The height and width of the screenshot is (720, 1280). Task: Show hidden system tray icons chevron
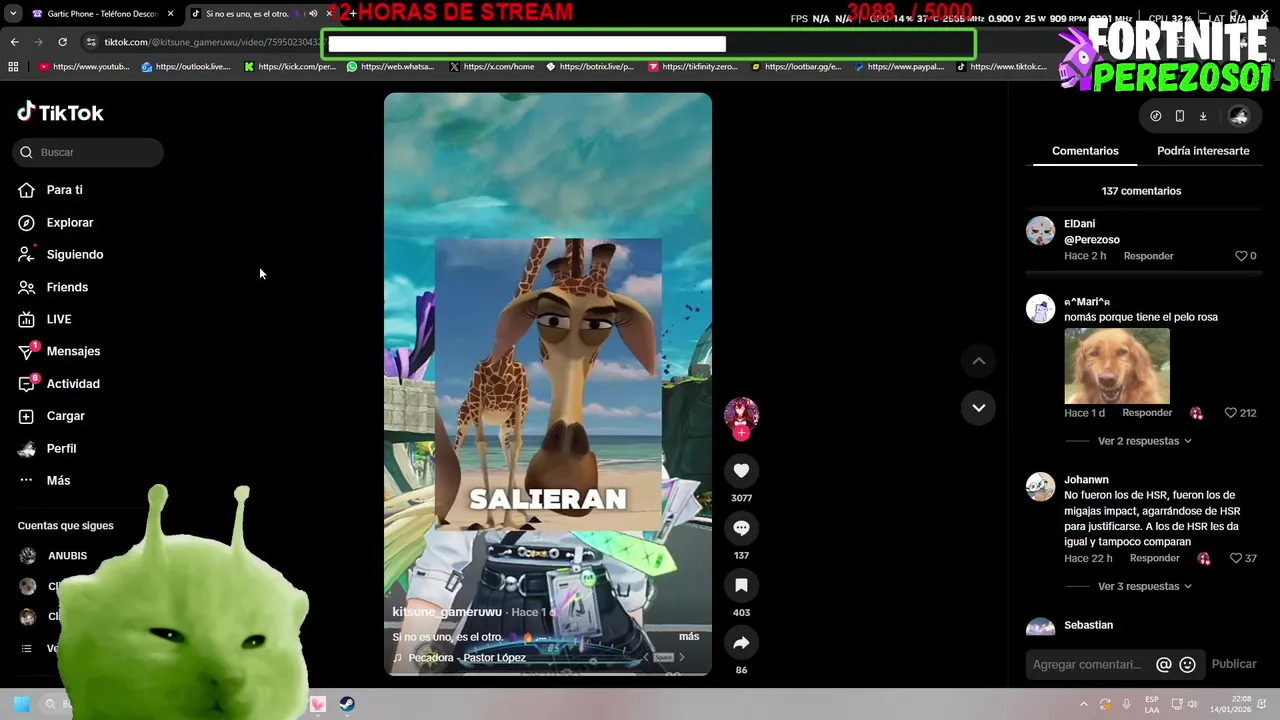pos(1084,704)
